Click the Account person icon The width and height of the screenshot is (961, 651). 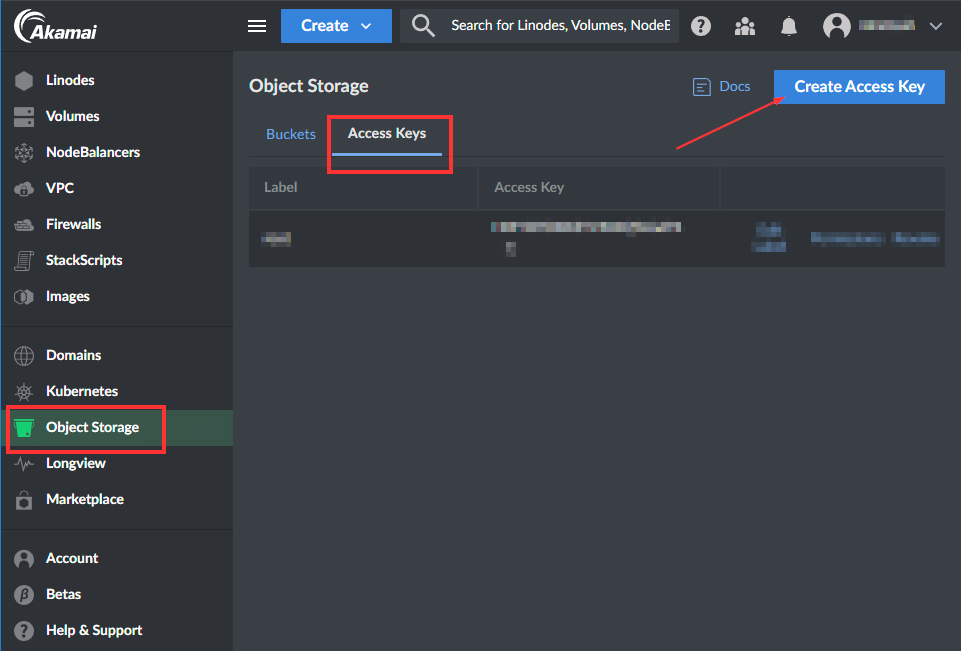pos(24,559)
